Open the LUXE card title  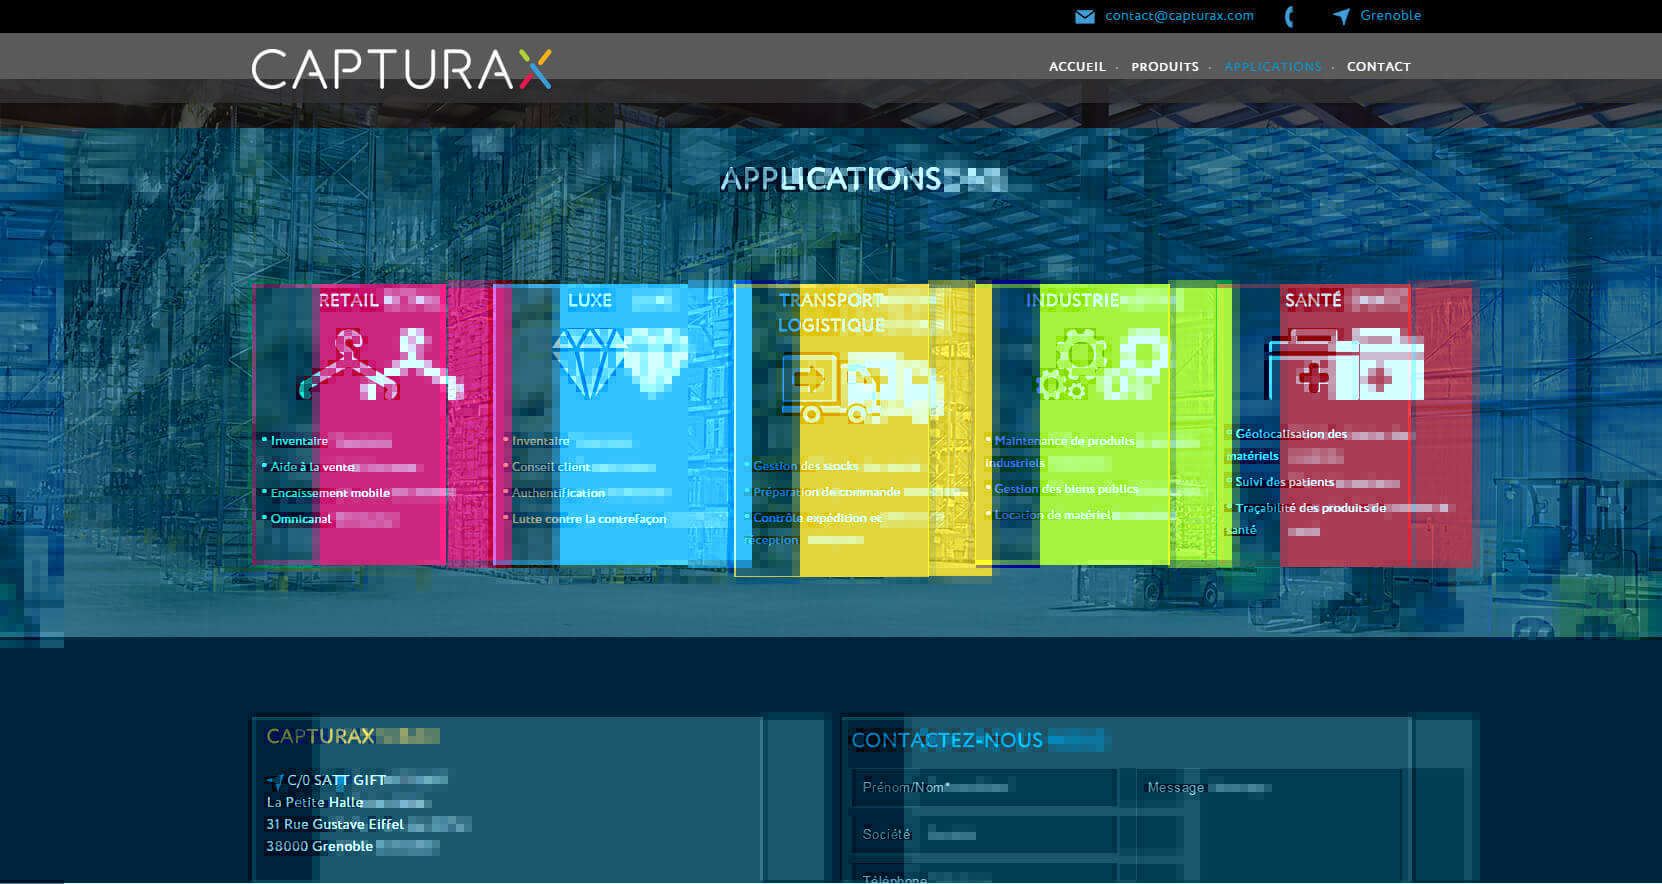coord(590,300)
